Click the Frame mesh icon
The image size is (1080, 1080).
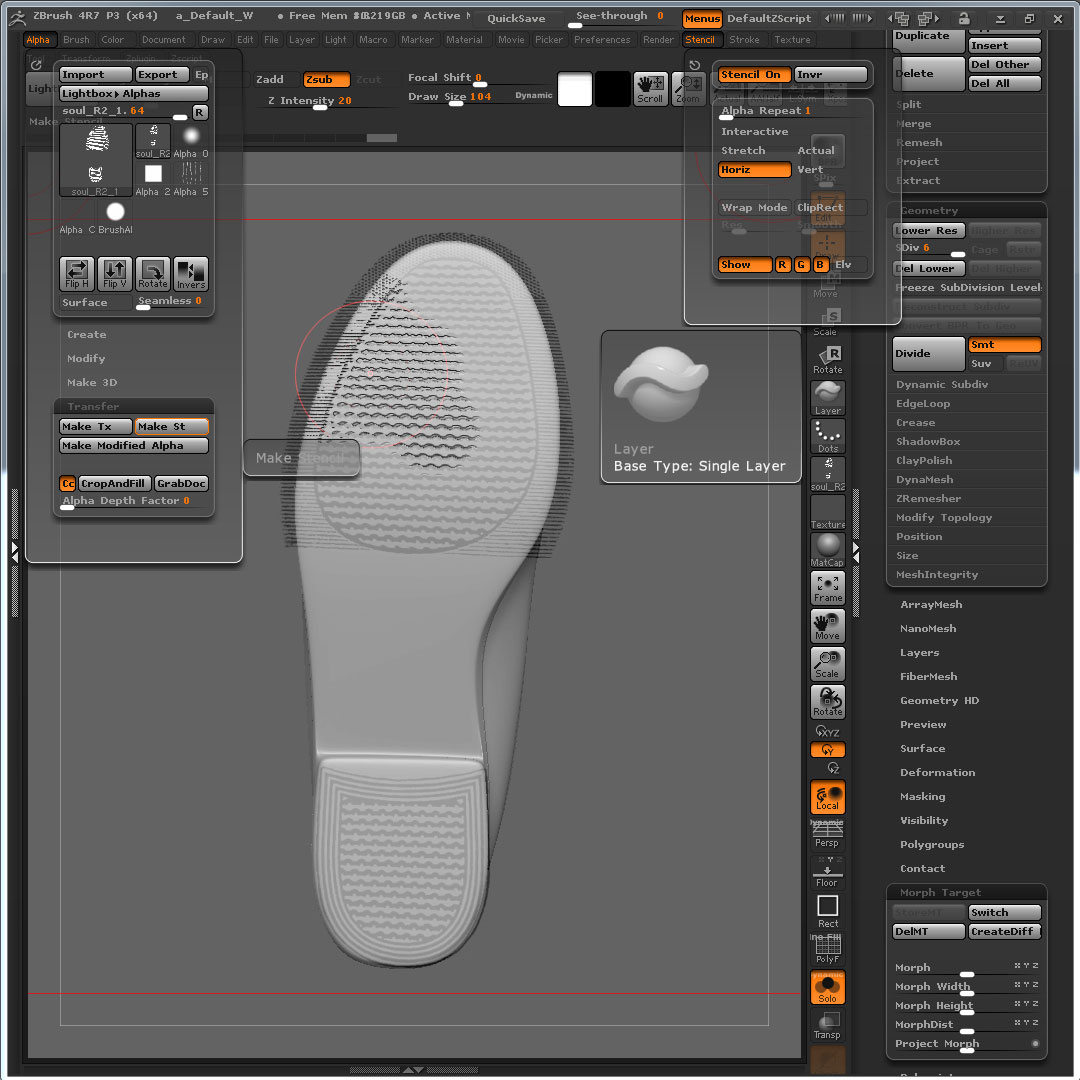pos(827,588)
